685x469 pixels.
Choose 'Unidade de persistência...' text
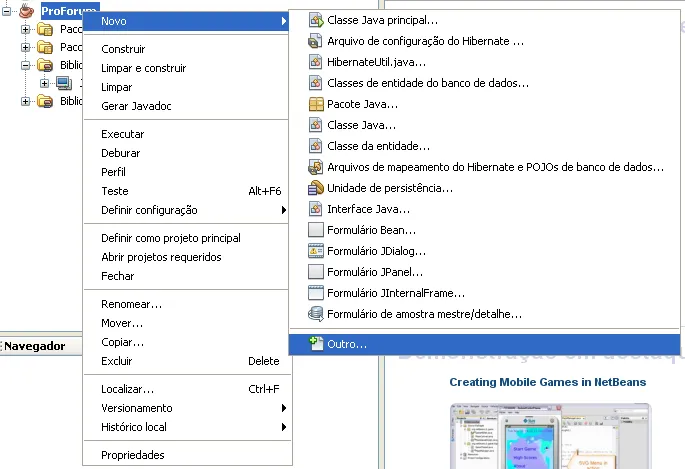pos(390,188)
